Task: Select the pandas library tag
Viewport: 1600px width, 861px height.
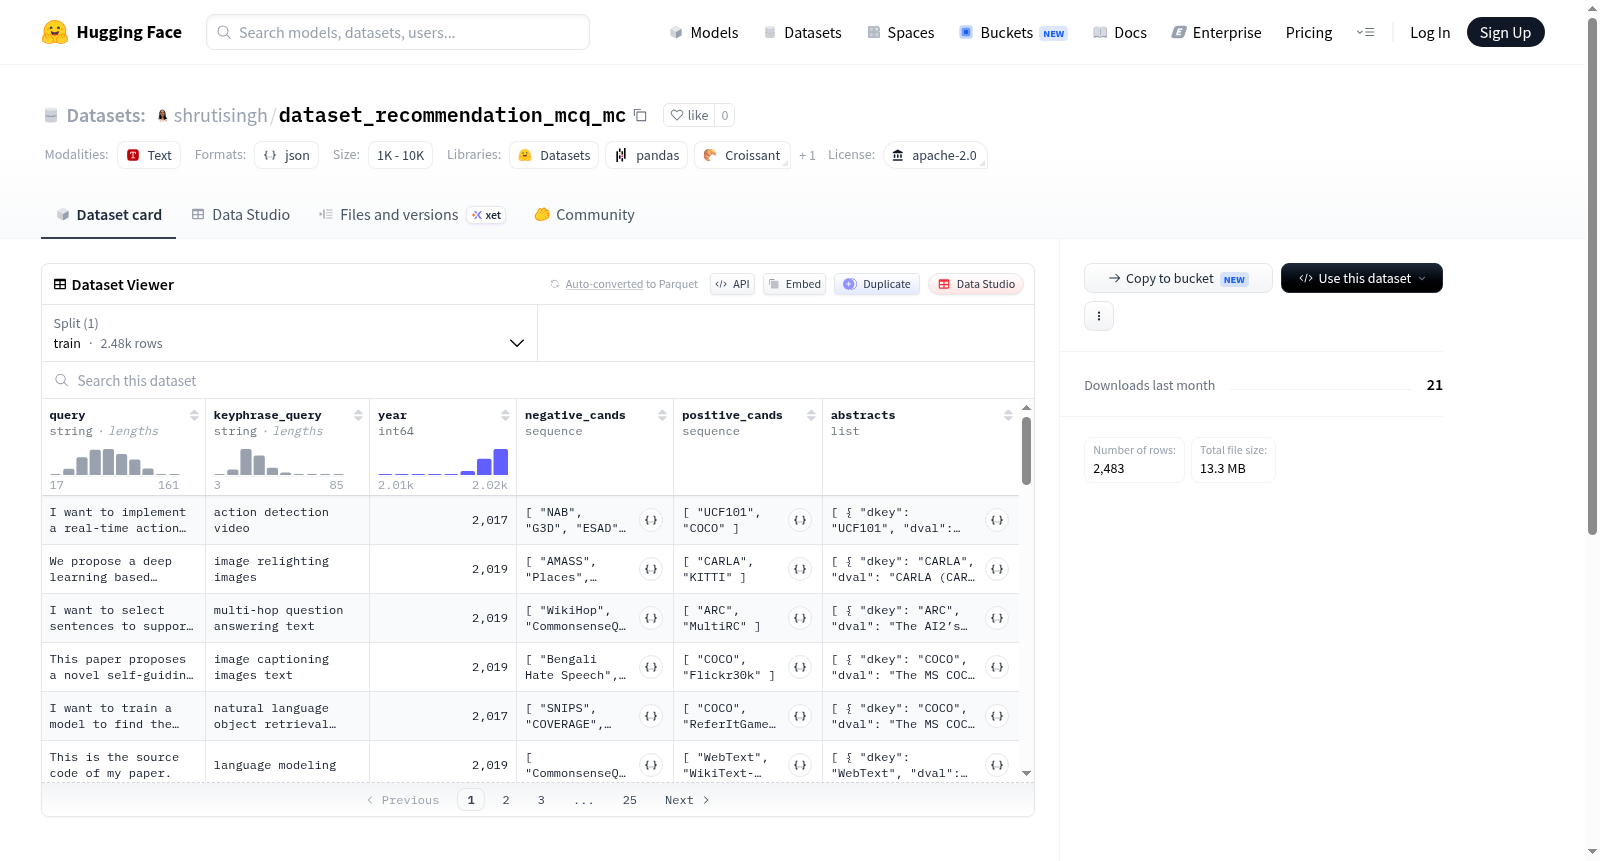Action: click(646, 155)
